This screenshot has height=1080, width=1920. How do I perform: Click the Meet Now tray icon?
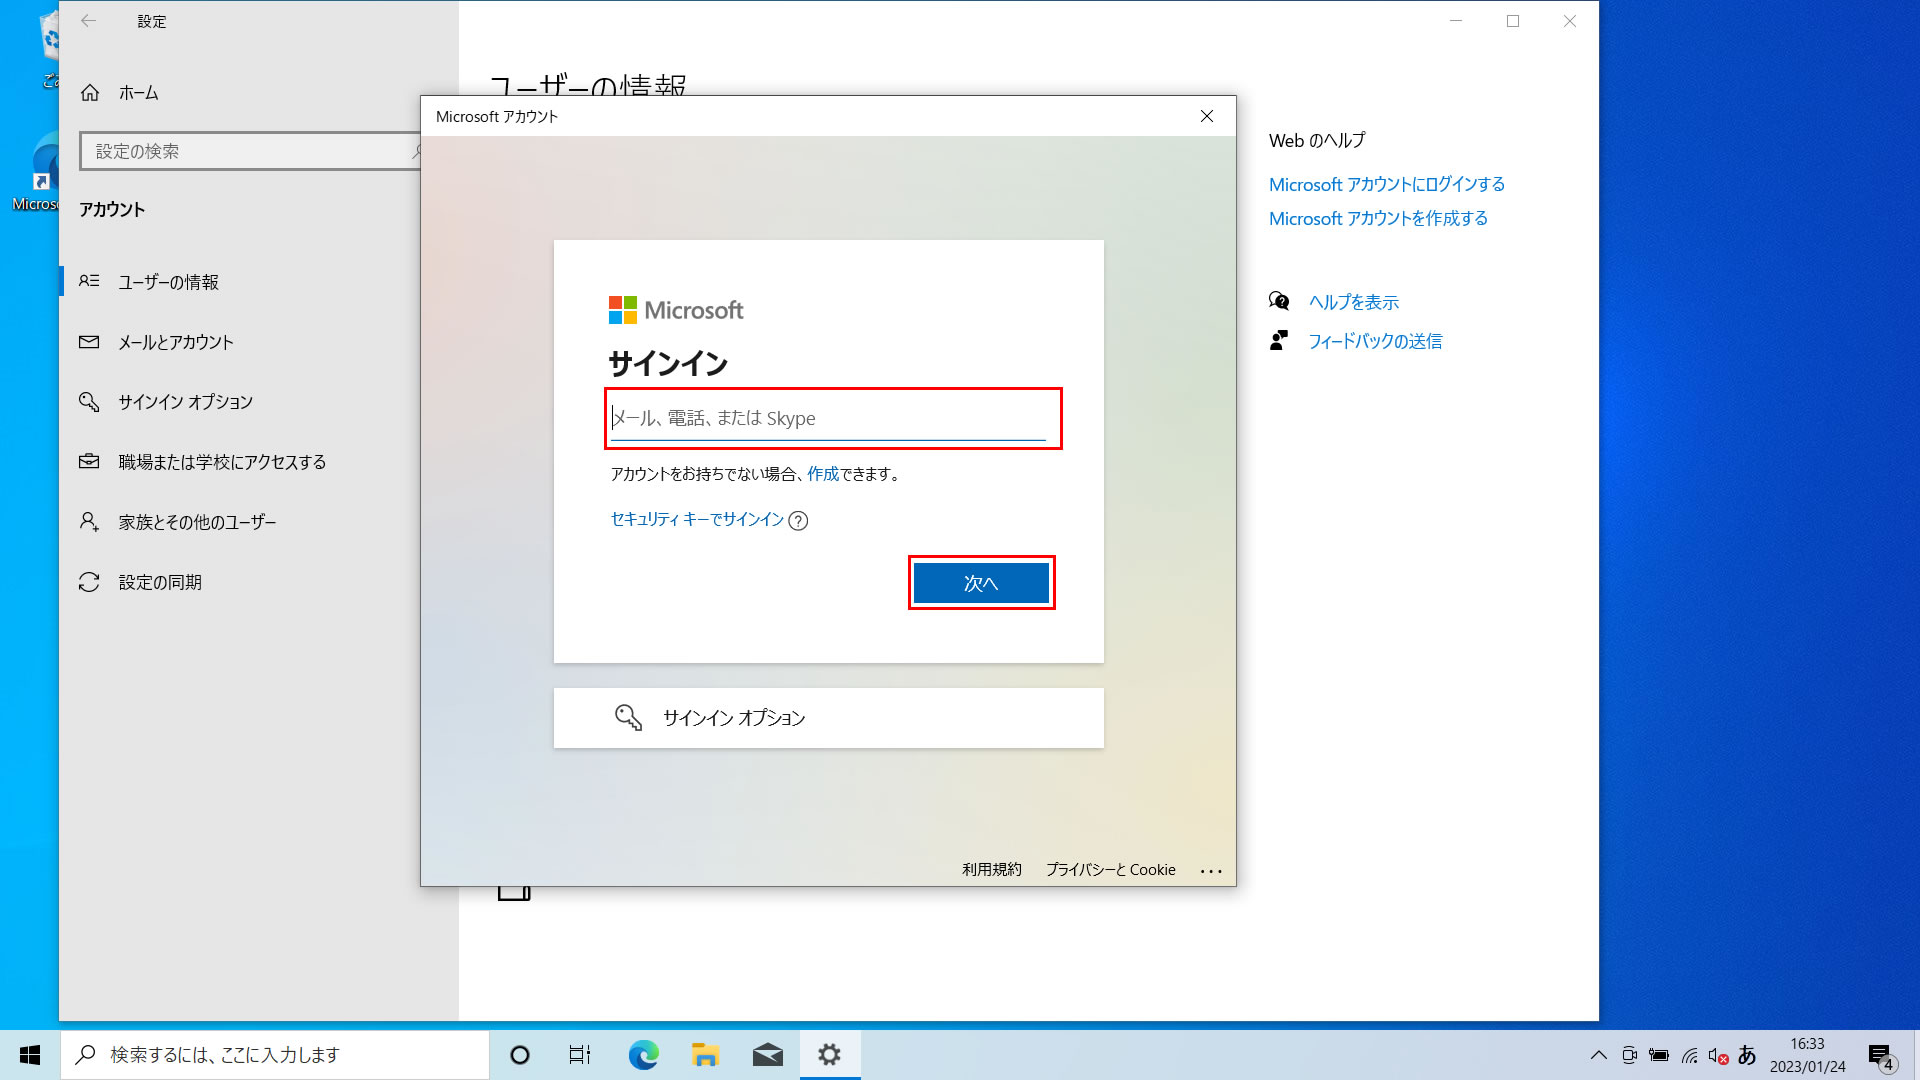point(1629,1055)
